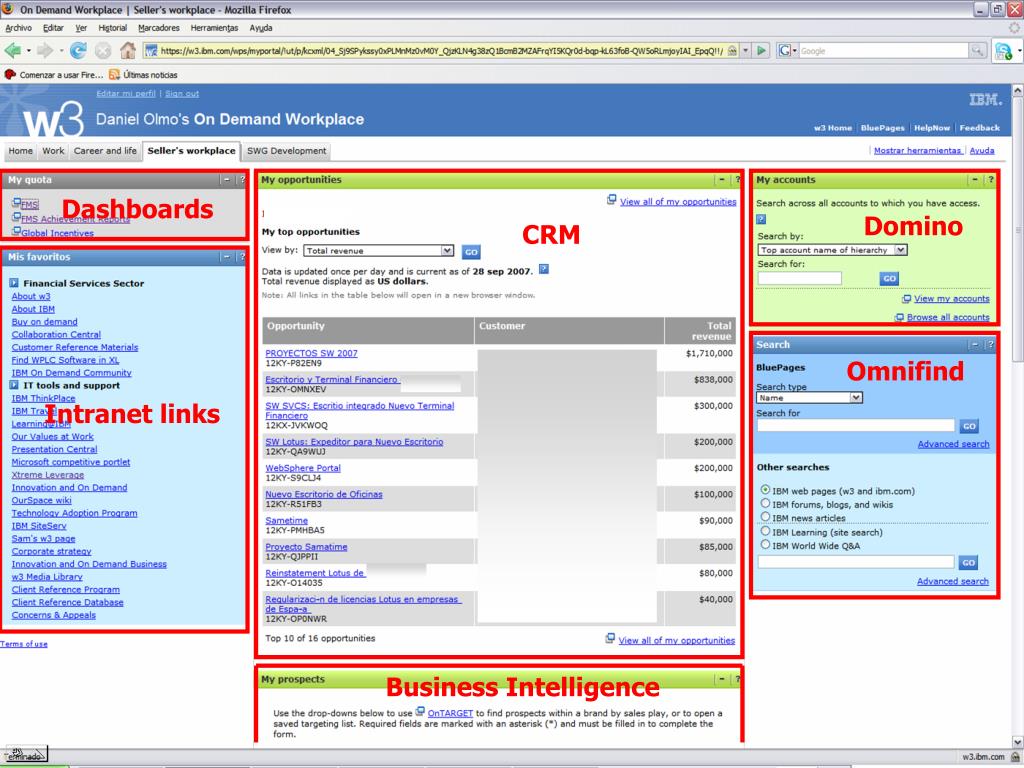Minimize the My opportunities portlet
Screen dimensions: 1024x768
click(x=722, y=180)
